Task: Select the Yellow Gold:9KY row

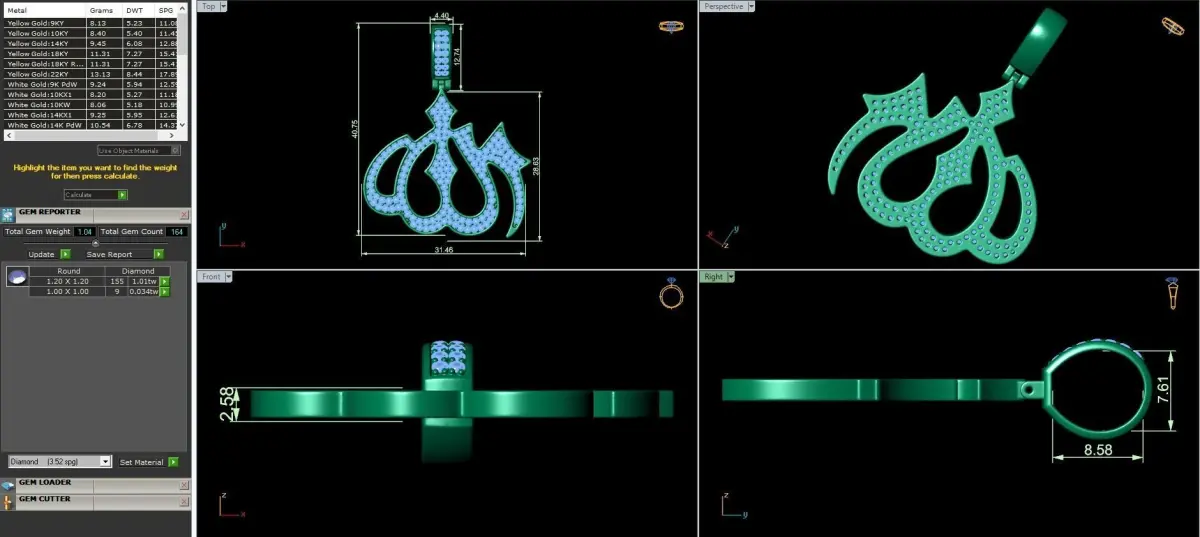Action: coord(91,23)
